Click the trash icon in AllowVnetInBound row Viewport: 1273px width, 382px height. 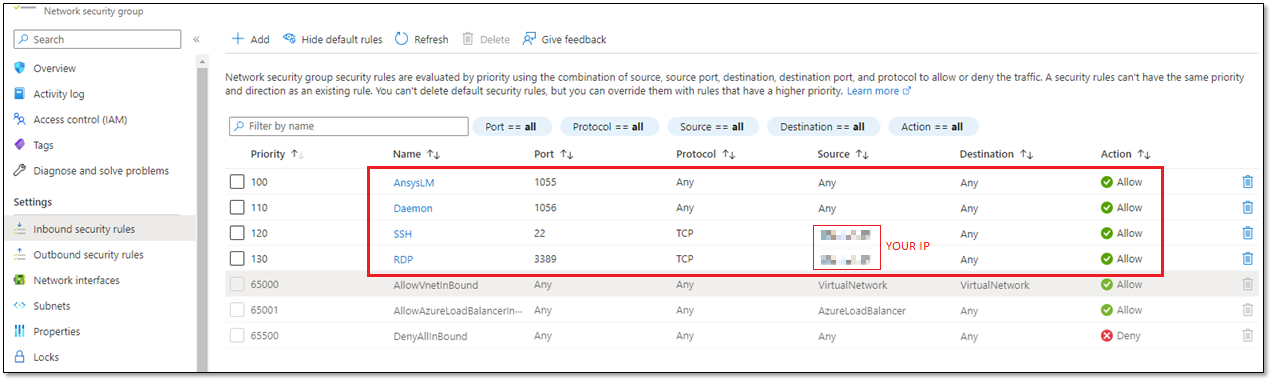click(1247, 284)
